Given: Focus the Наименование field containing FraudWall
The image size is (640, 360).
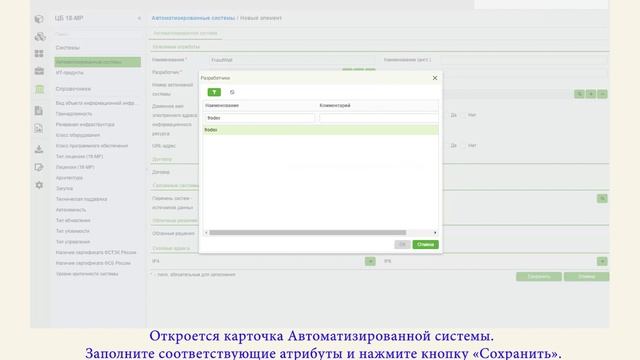Looking at the screenshot, I should coord(292,60).
